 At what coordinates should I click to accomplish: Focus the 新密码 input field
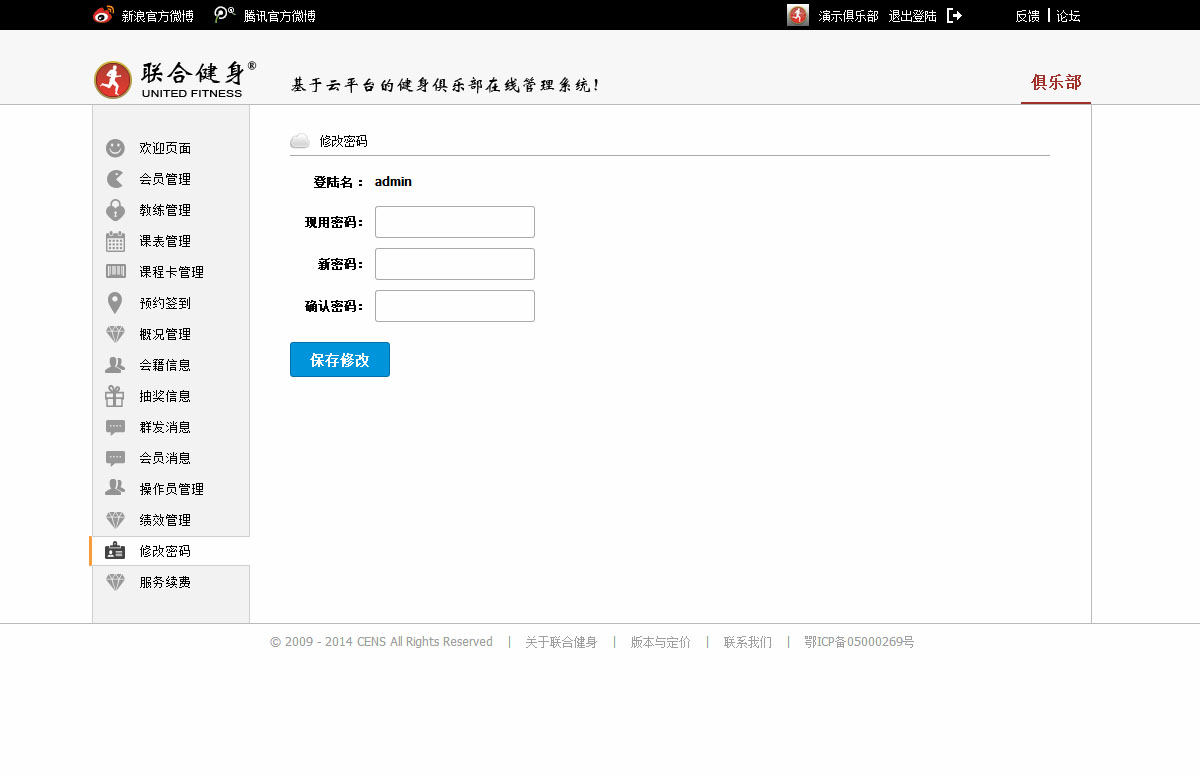coord(455,264)
